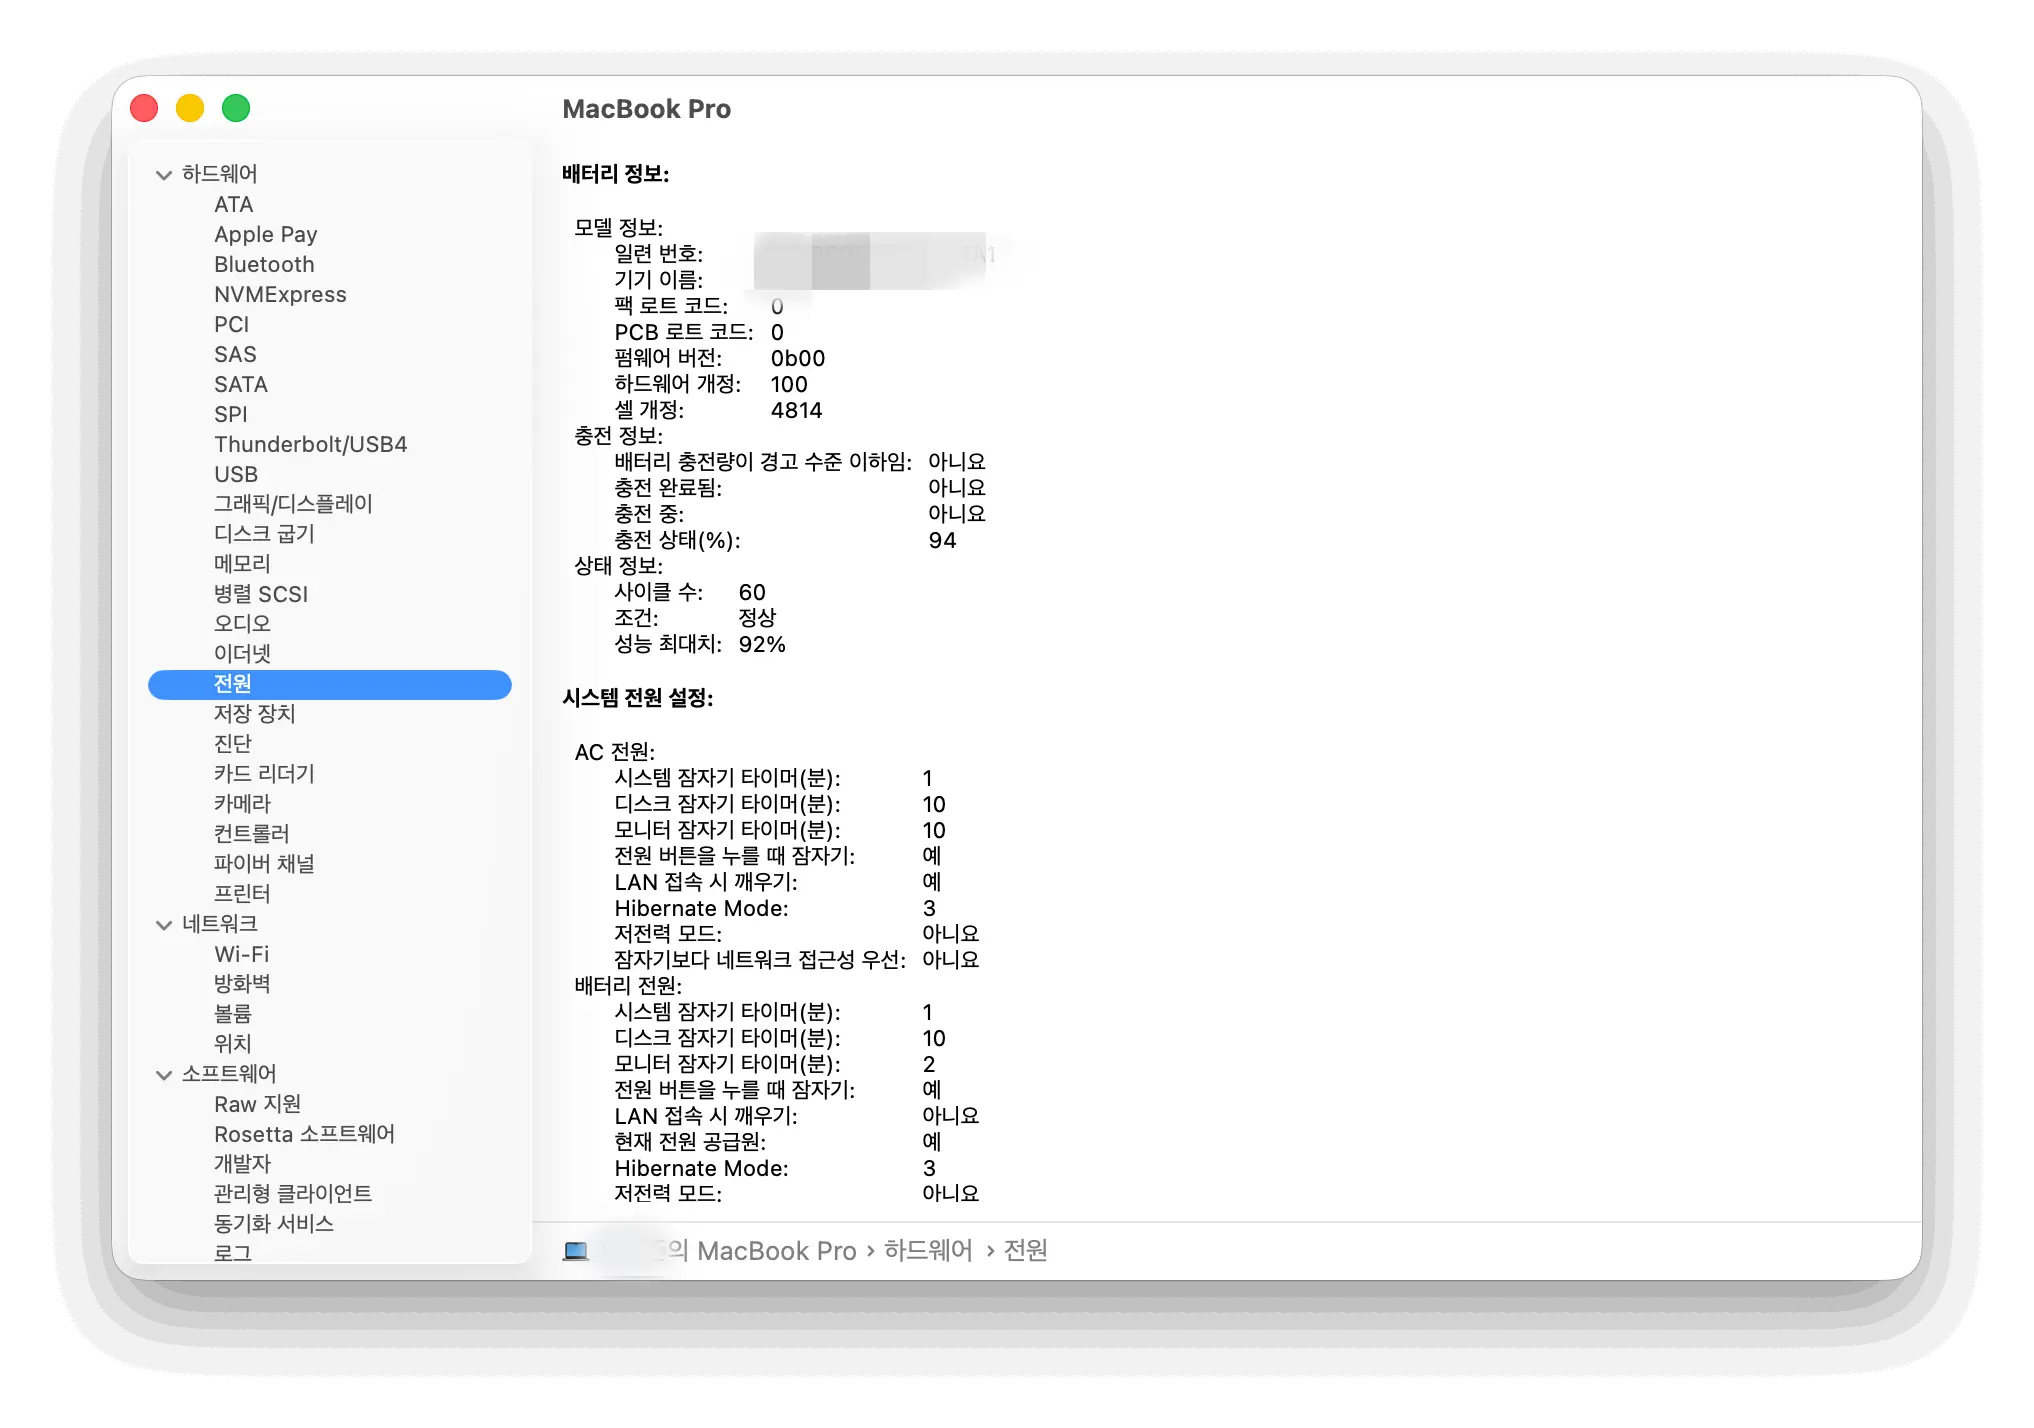This screenshot has width=2034, height=1428.
Task: Select PCI in the sidebar
Action: tap(231, 324)
